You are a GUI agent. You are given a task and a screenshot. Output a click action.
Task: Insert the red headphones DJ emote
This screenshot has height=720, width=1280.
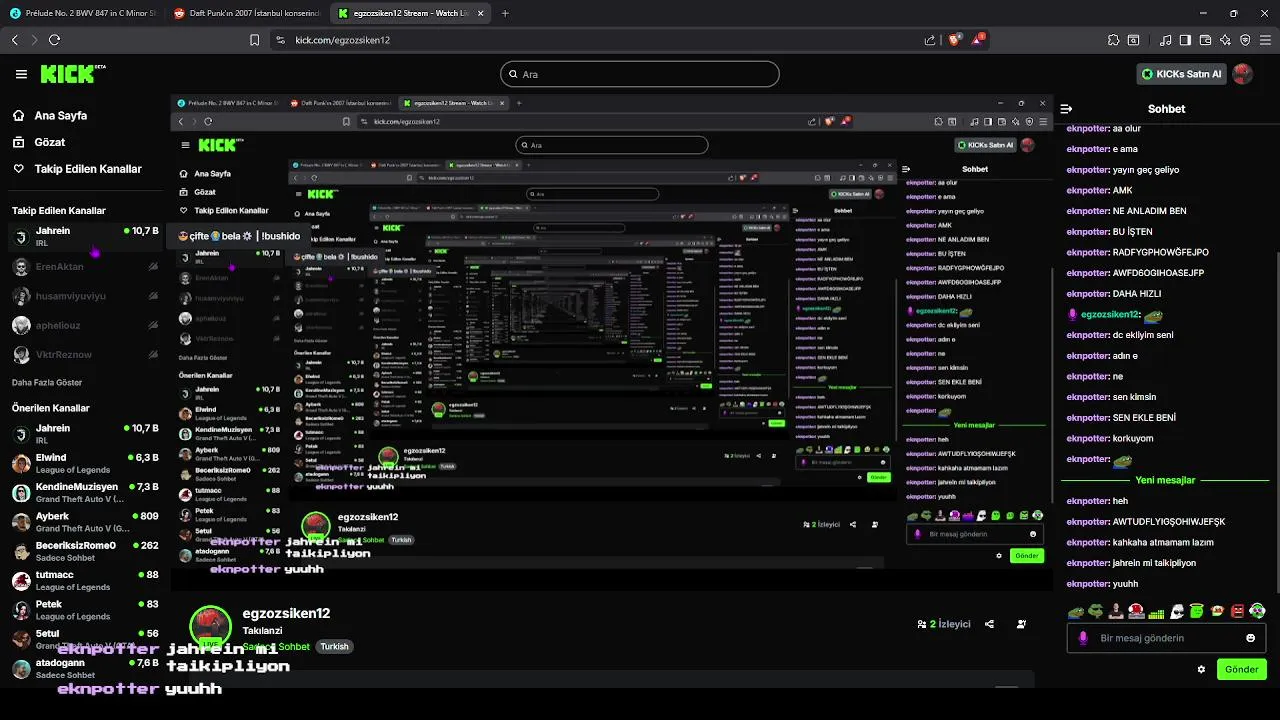point(1136,611)
